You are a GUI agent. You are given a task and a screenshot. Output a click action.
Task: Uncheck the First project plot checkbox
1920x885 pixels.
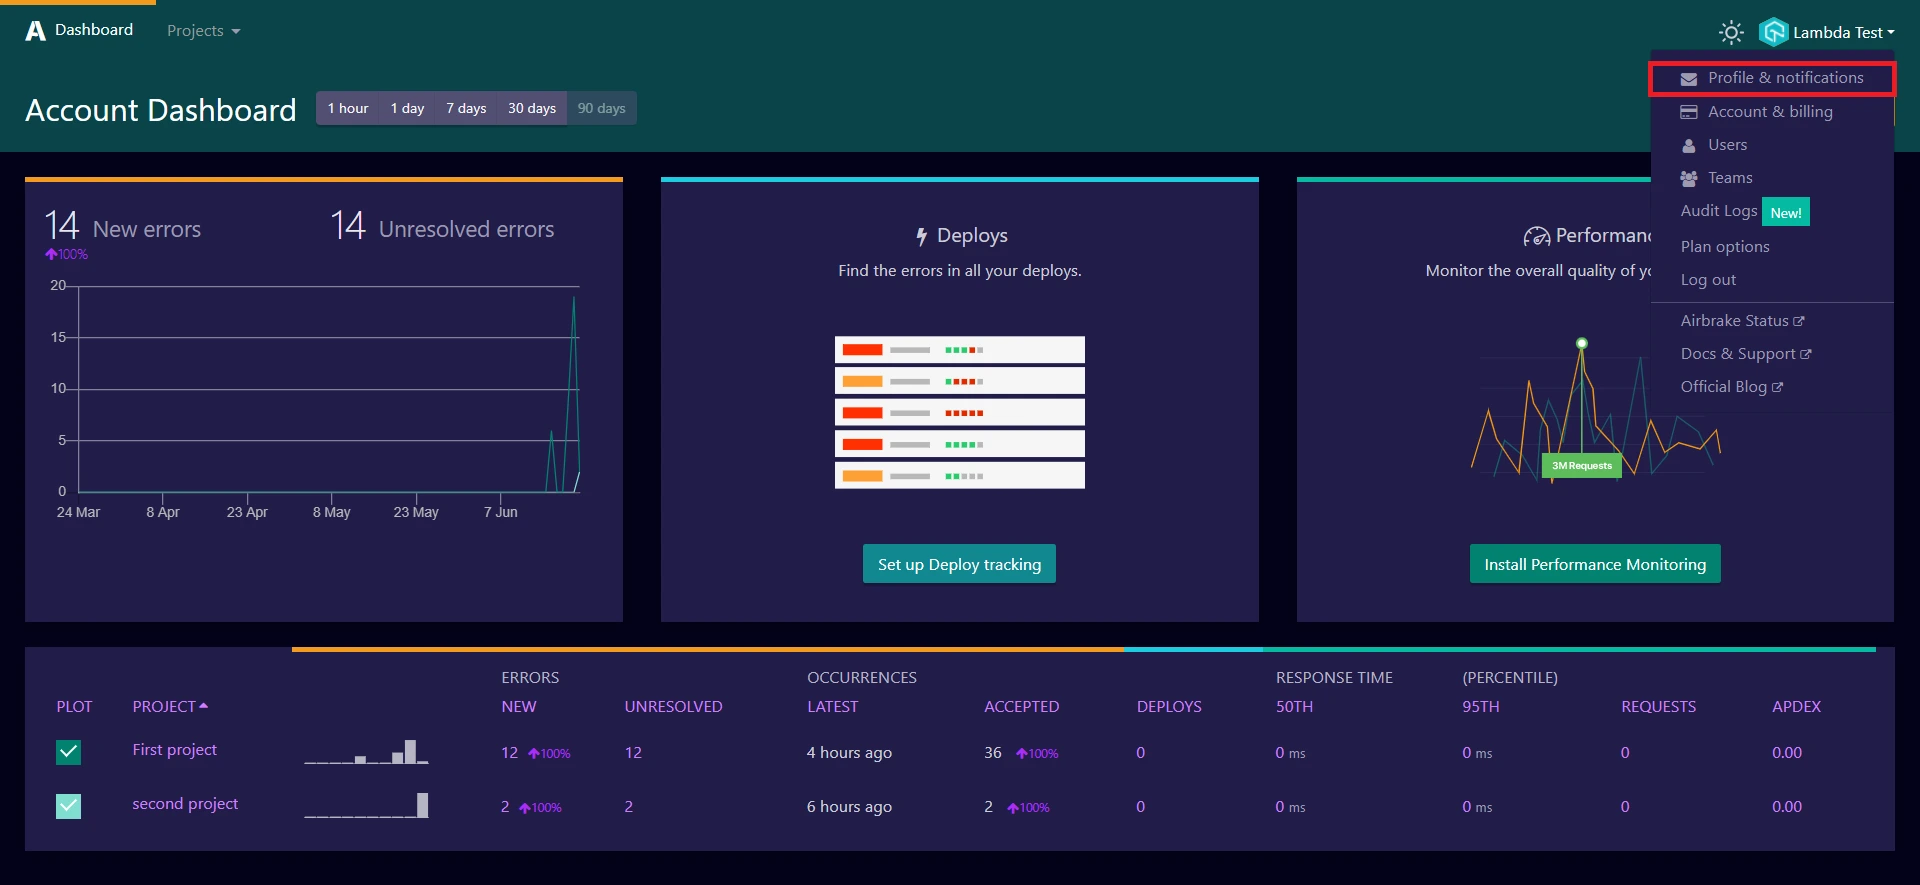click(x=68, y=752)
